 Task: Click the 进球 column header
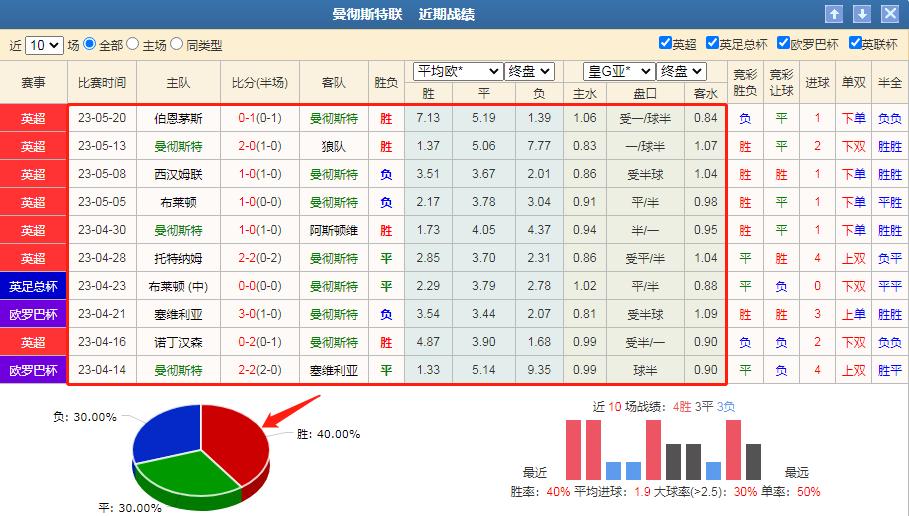pyautogui.click(x=817, y=83)
